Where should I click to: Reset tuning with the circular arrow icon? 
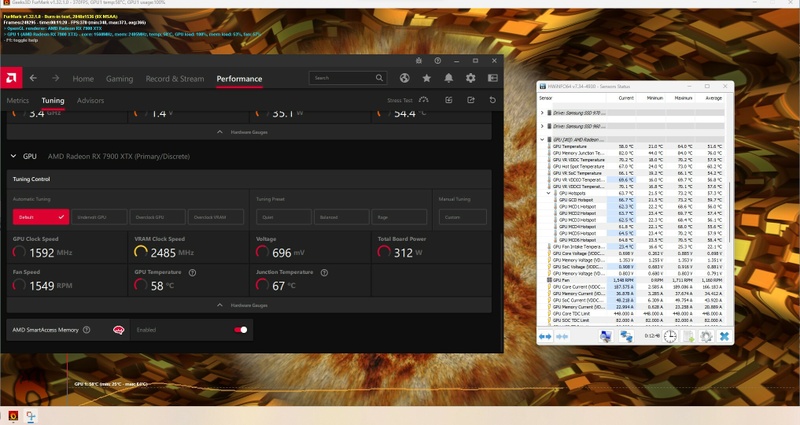point(492,100)
